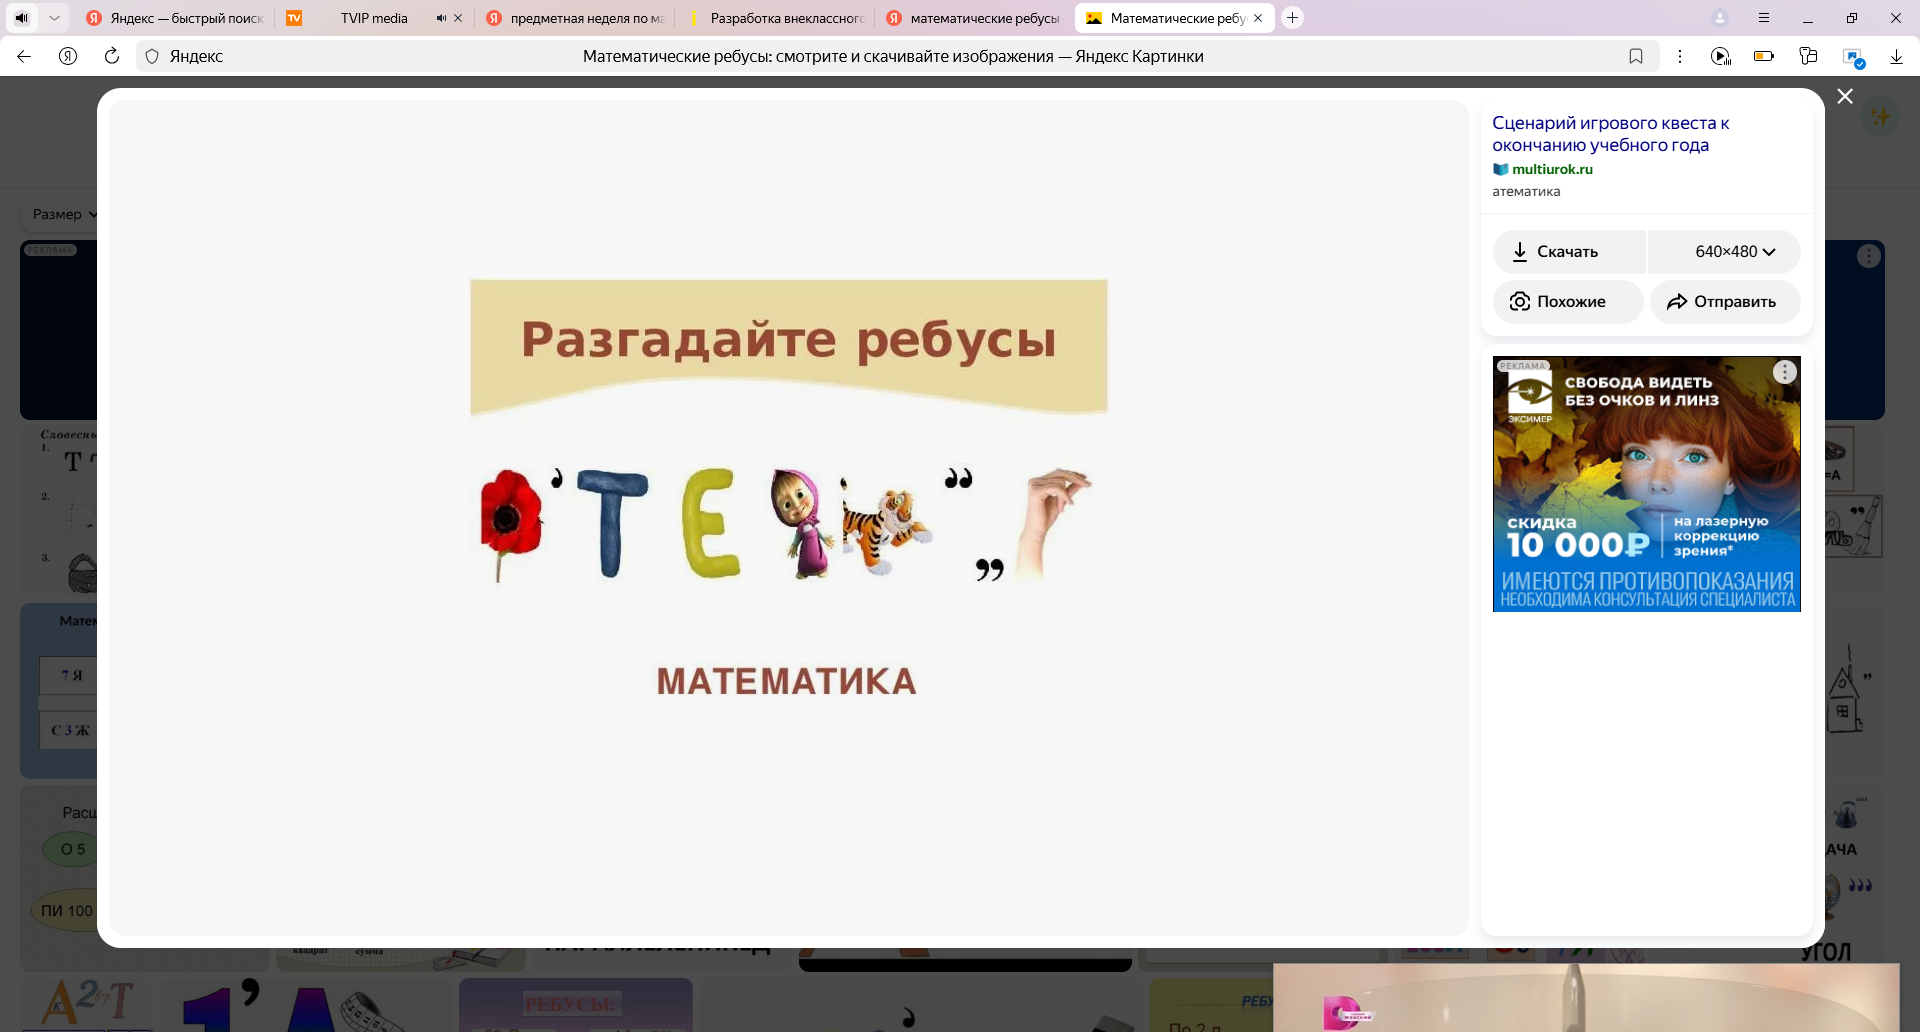The width and height of the screenshot is (1920, 1032).
Task: Click the Yandex home logo button
Action: tap(68, 56)
